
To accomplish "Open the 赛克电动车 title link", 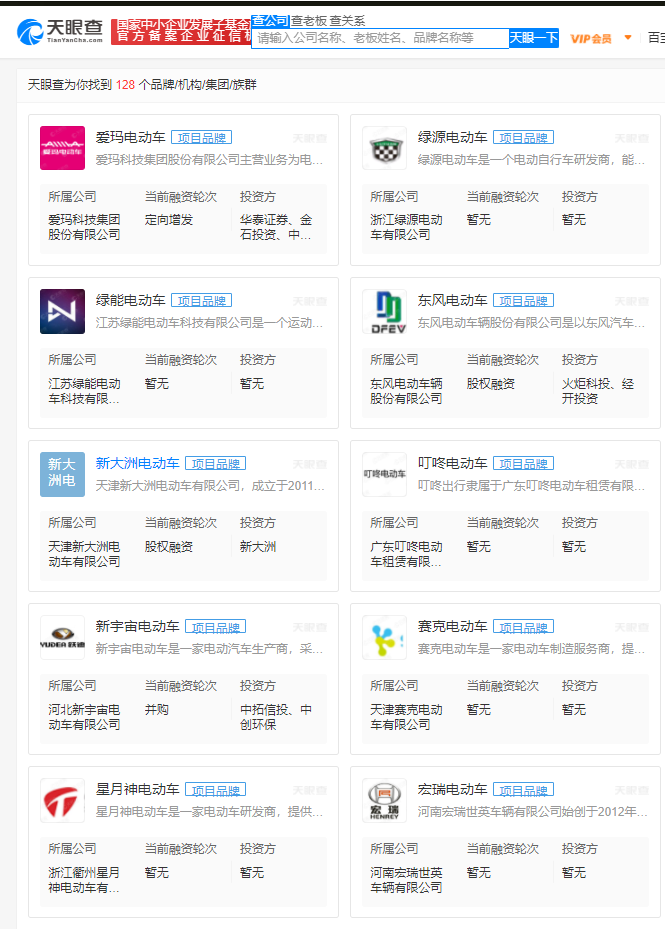I will coord(452,626).
